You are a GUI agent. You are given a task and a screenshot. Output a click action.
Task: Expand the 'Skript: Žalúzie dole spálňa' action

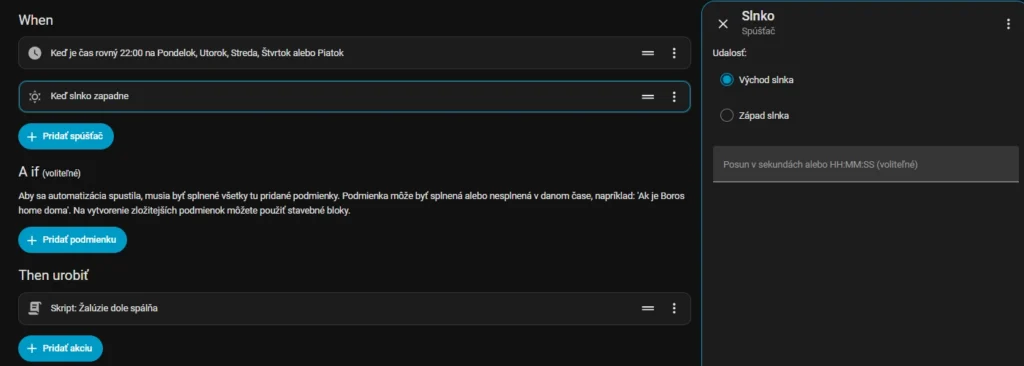click(x=354, y=308)
